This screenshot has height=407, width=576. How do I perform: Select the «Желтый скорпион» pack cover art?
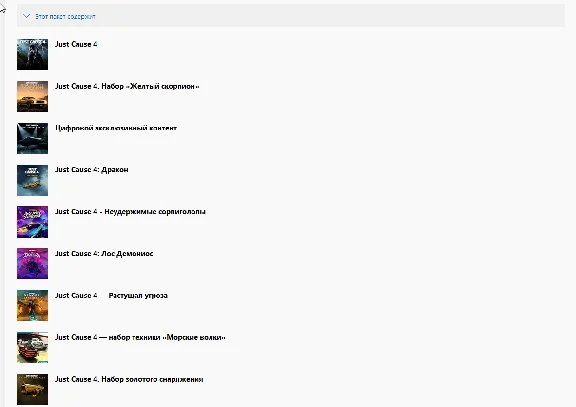coord(32,96)
